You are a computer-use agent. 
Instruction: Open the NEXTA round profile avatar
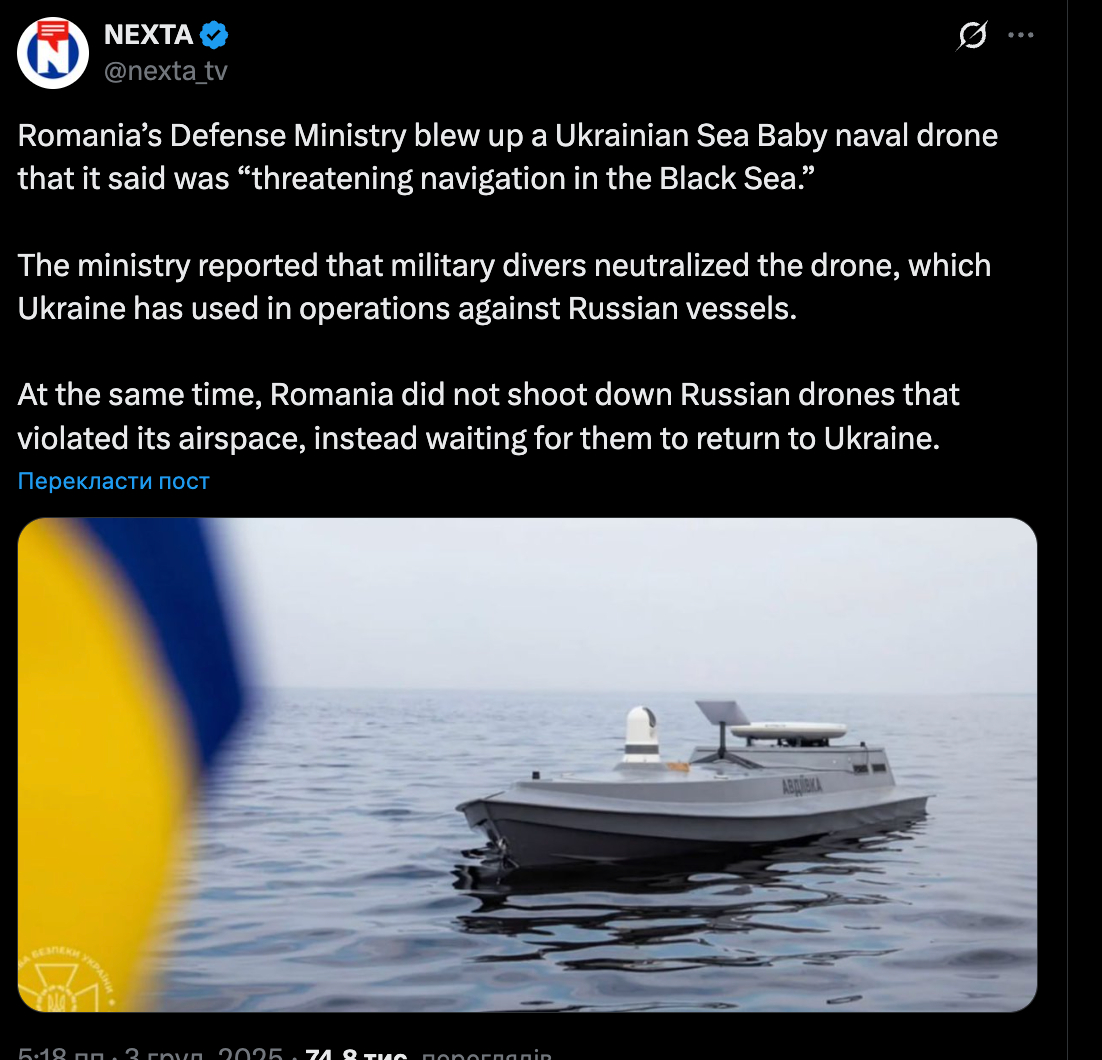[53, 53]
